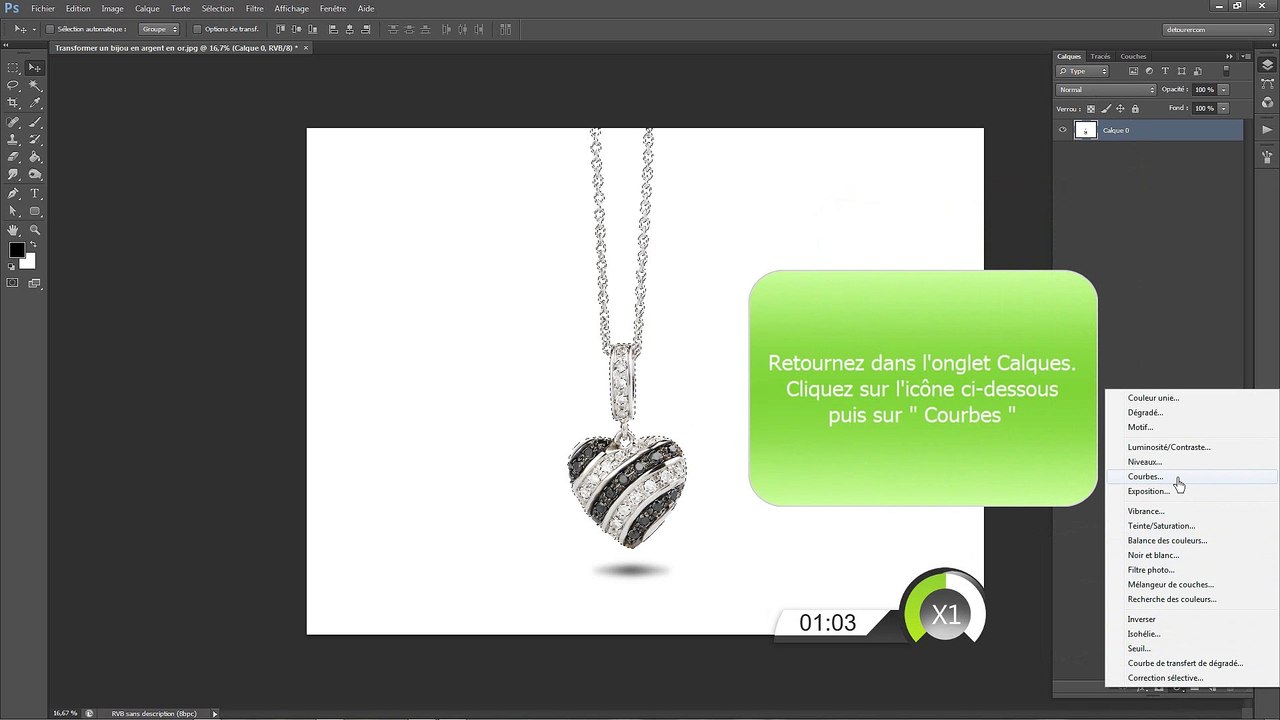Select the Sponge tool

35,175
